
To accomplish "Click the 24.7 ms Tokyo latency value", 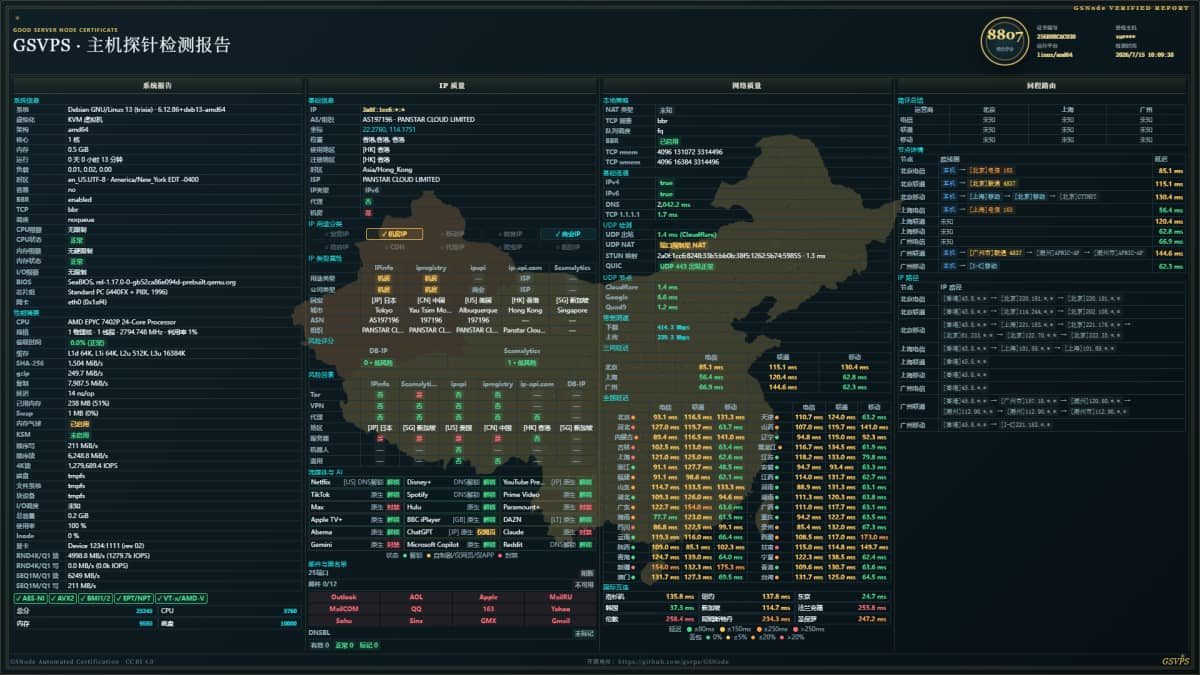I will tap(874, 596).
